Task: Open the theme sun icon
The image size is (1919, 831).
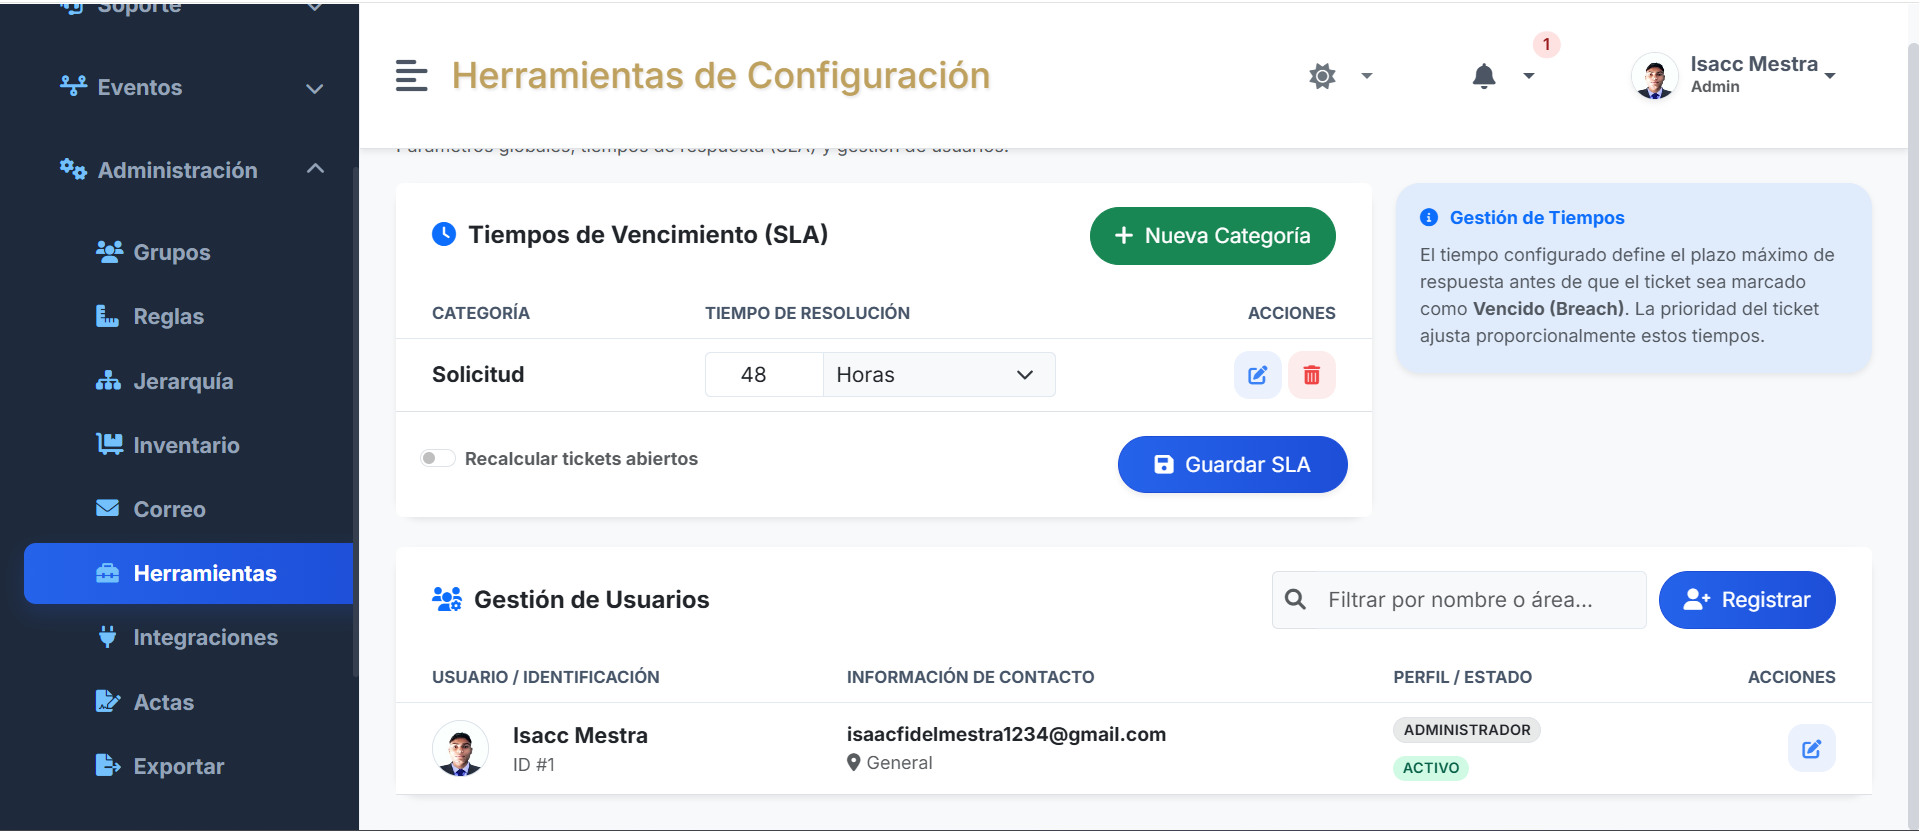Action: tap(1322, 76)
